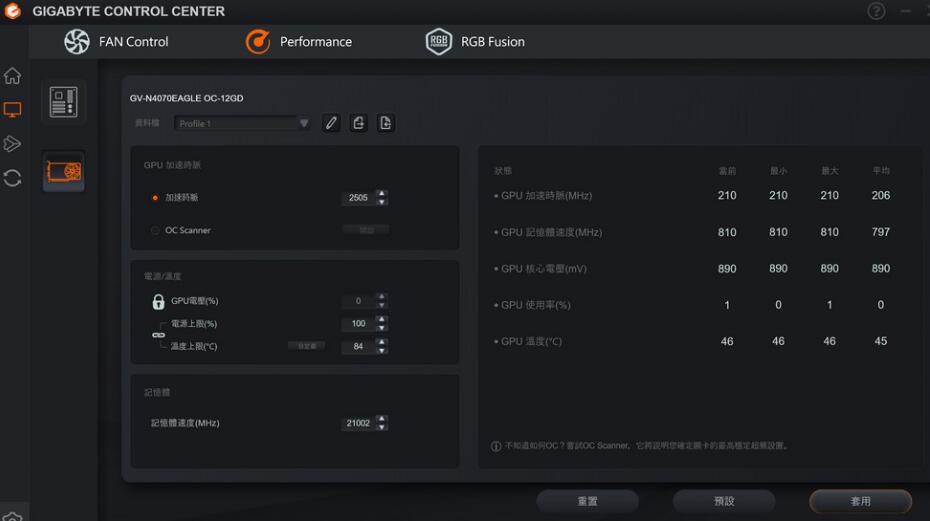Click the GPU電壓(%) value field
The height and width of the screenshot is (521, 930).
click(358, 301)
